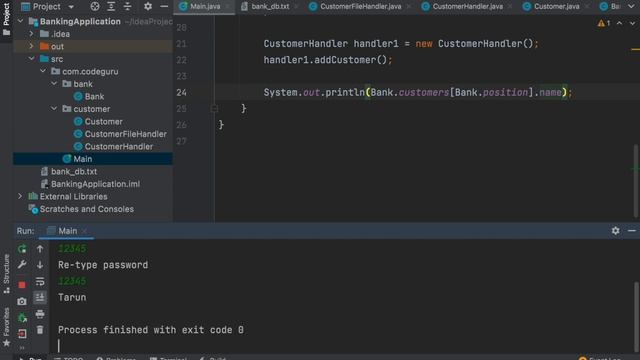Toggle soft-wrap in the console
The width and height of the screenshot is (640, 360).
[x=40, y=281]
